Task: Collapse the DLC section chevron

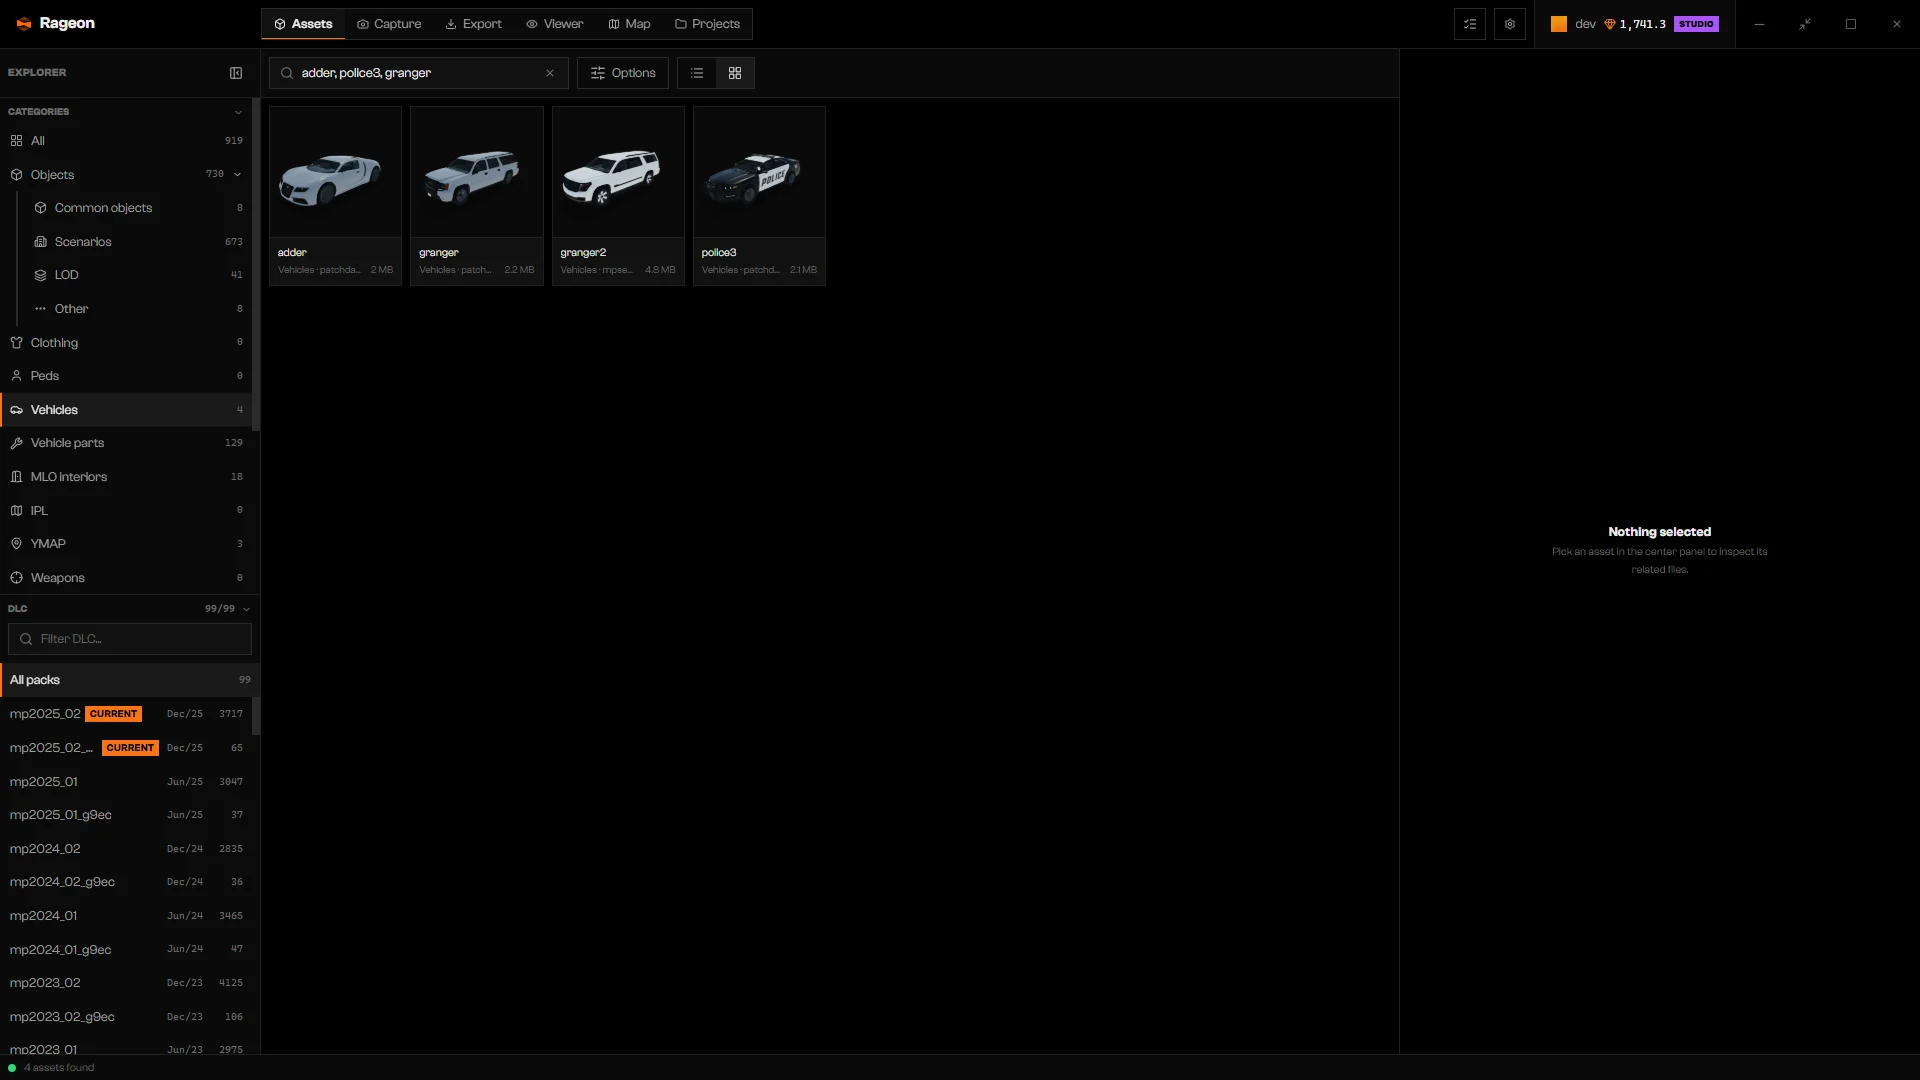Action: pos(246,609)
